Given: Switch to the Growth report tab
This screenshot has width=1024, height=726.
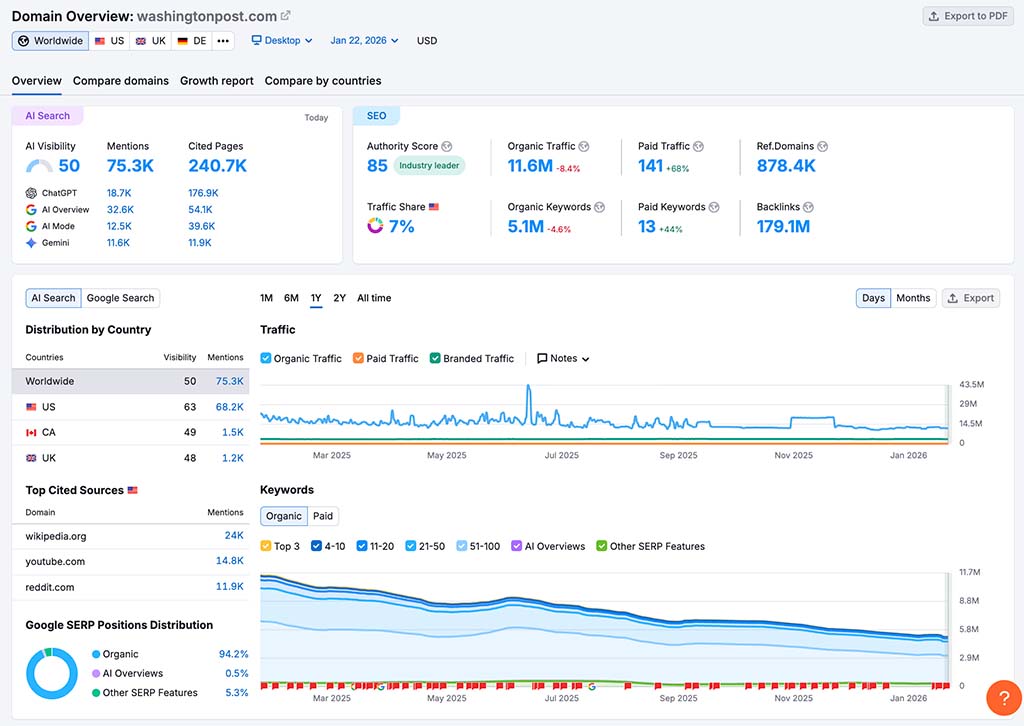Looking at the screenshot, I should pos(216,81).
